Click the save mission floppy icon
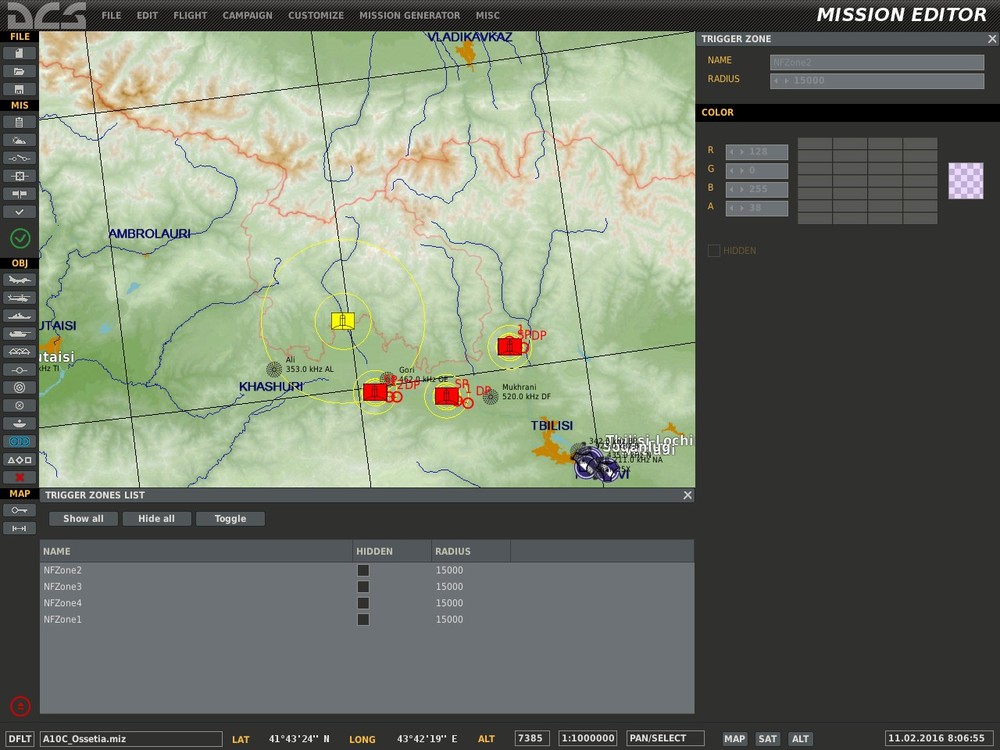The image size is (1000, 750). [20, 89]
